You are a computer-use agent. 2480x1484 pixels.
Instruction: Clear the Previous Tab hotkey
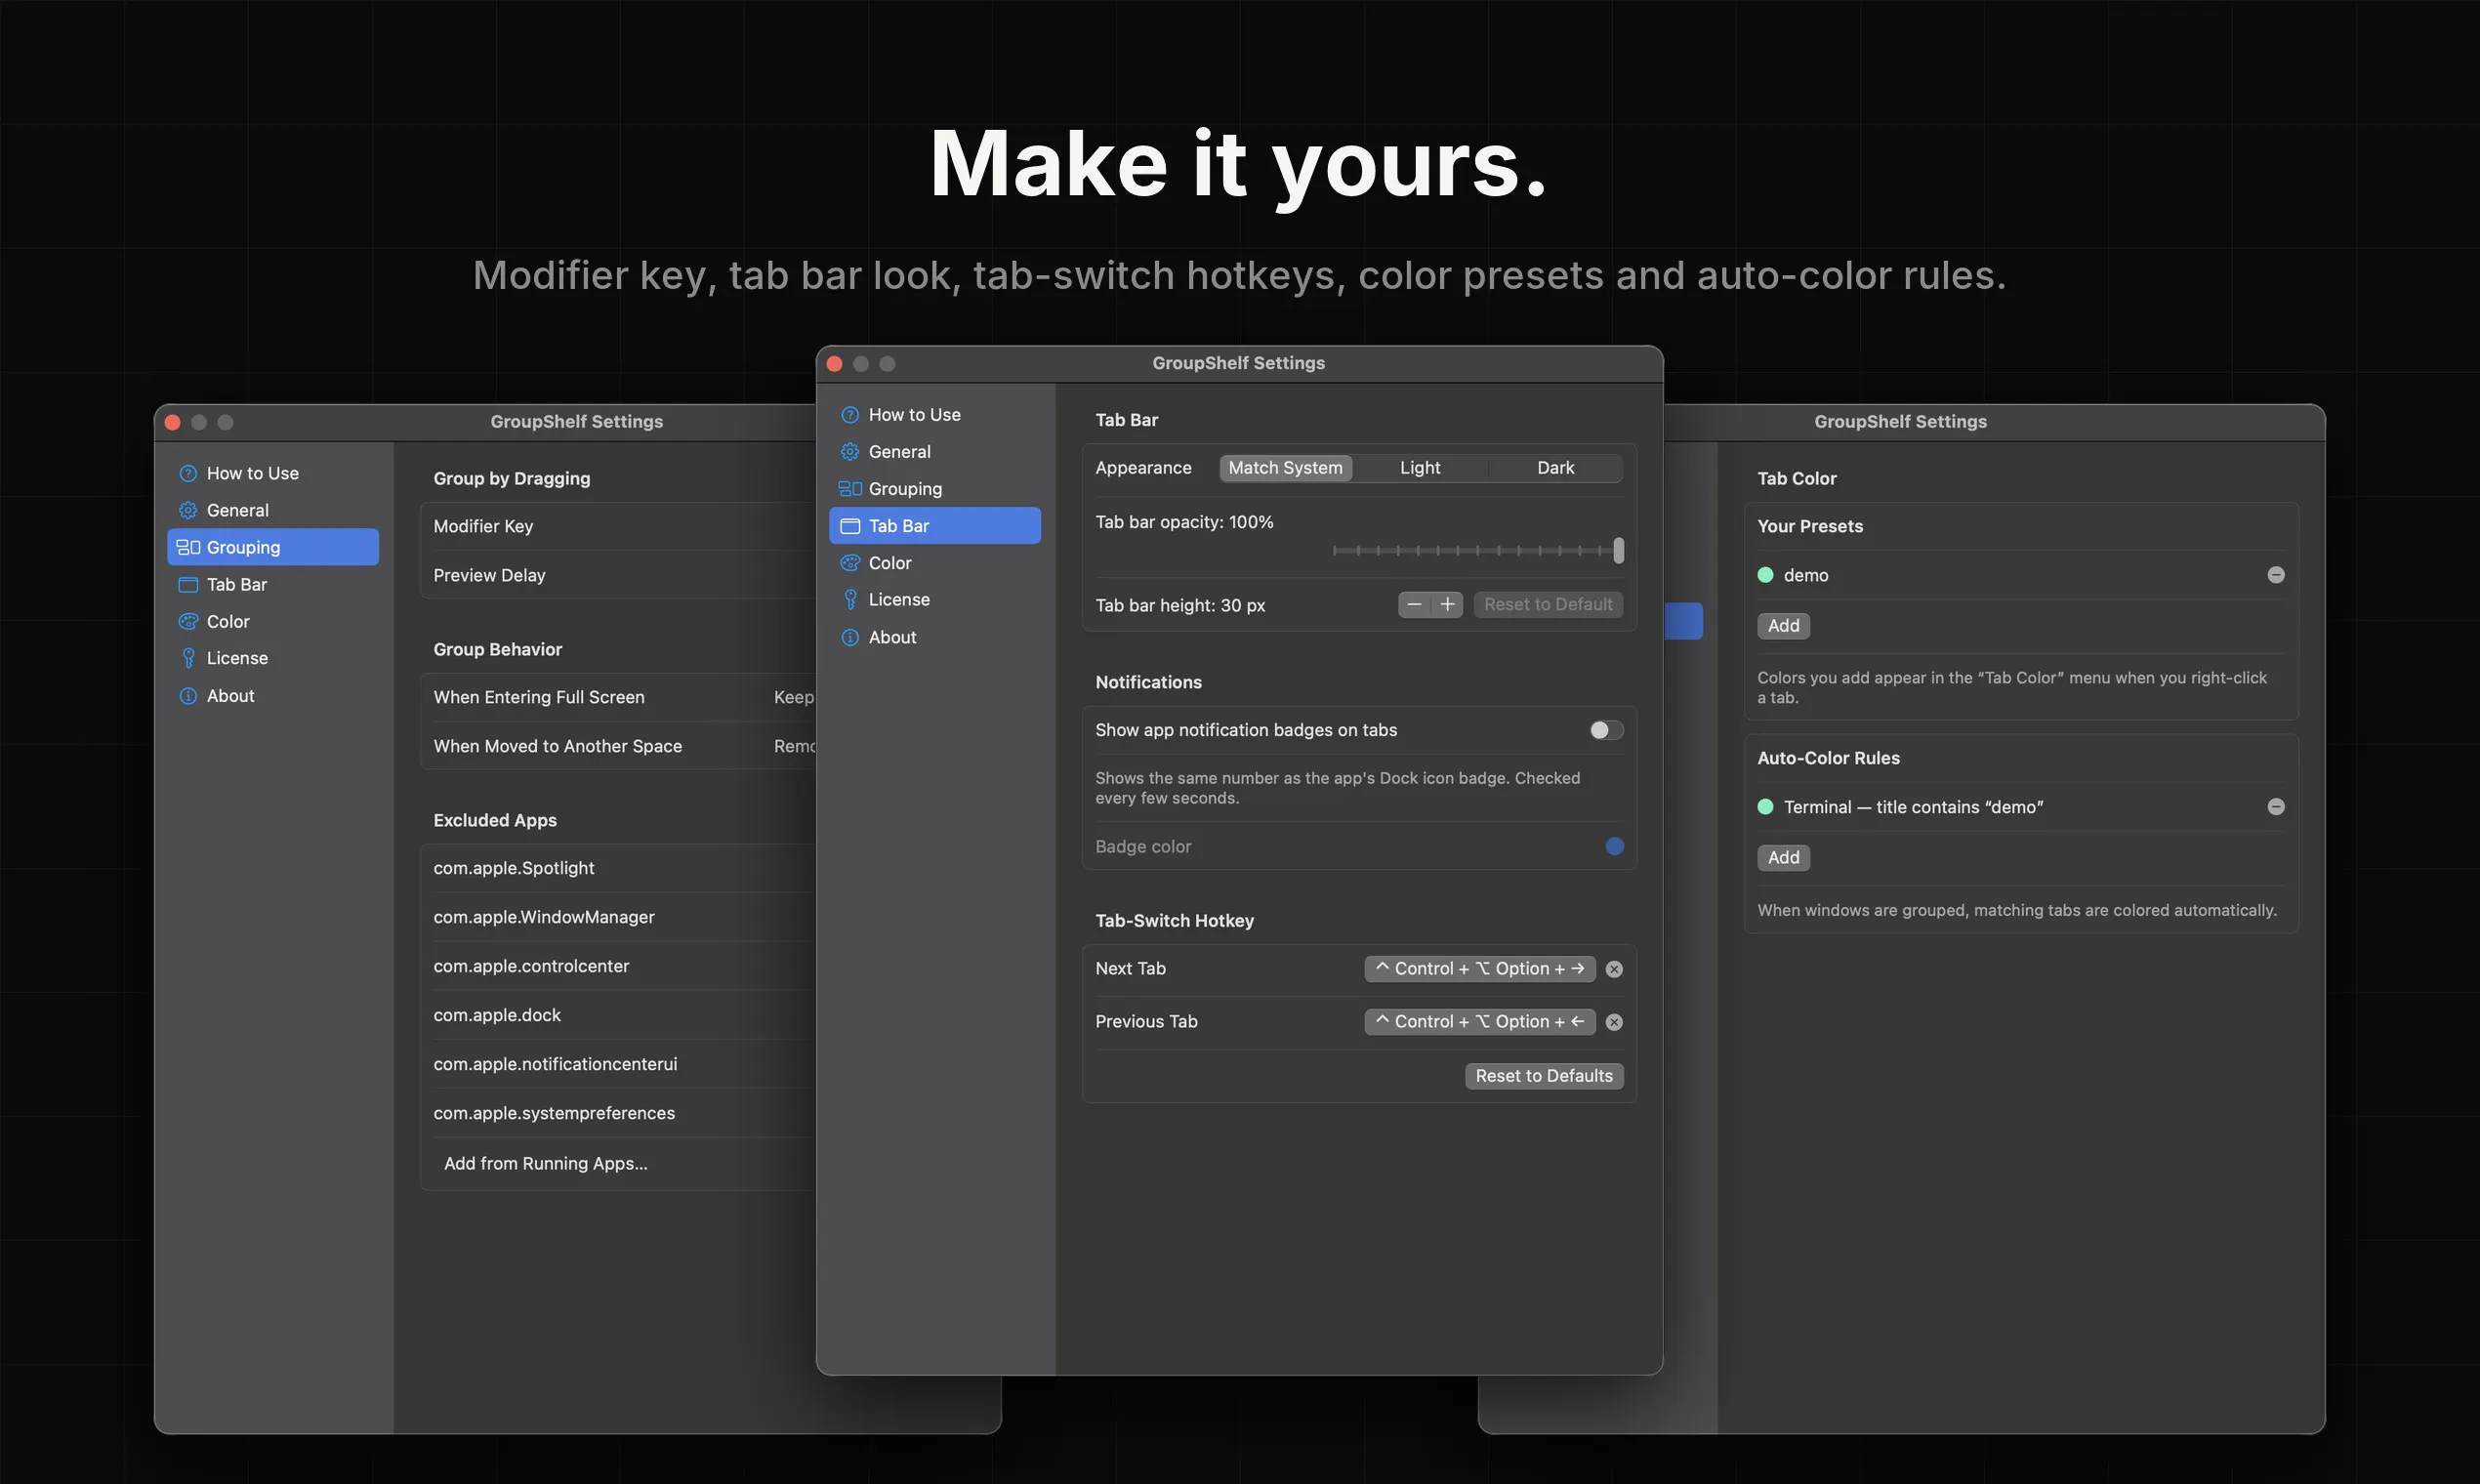click(1614, 1022)
